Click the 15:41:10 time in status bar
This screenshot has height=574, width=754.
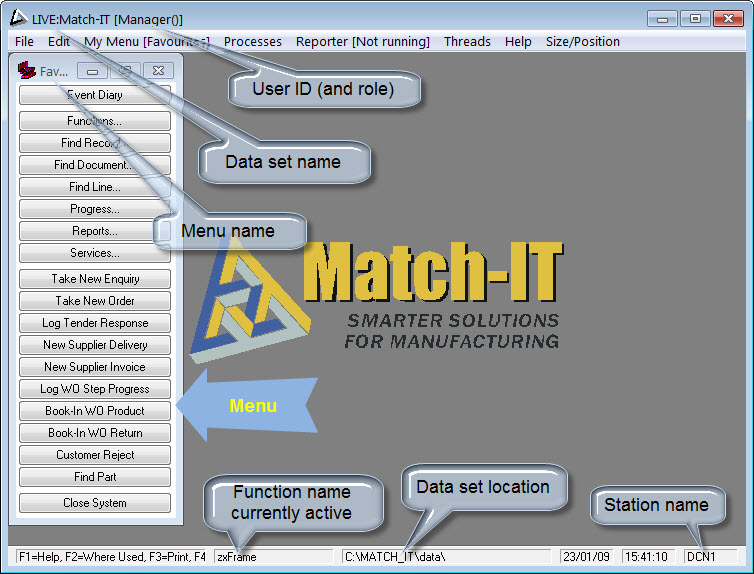(x=646, y=557)
